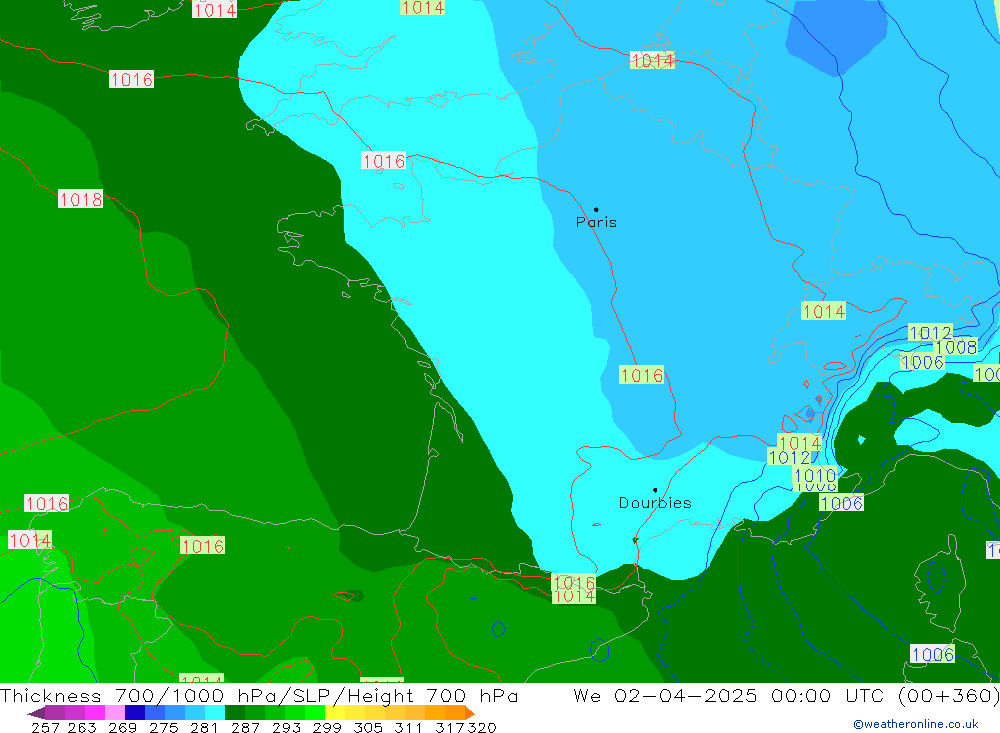Click the orange right arrow of the legend

click(x=469, y=713)
